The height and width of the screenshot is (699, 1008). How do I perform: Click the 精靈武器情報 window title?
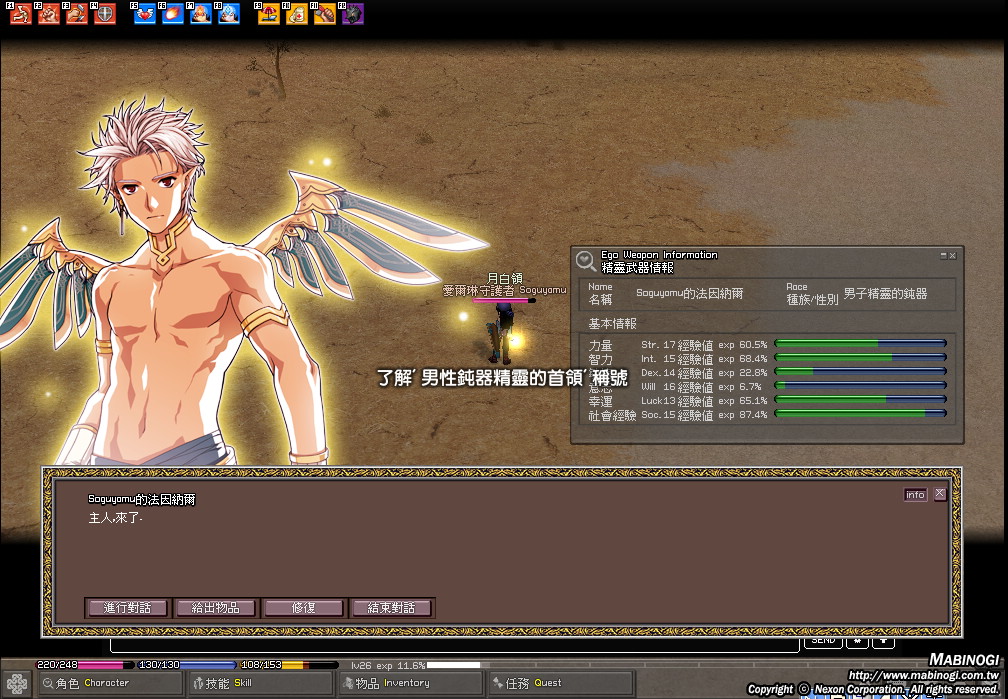637,268
